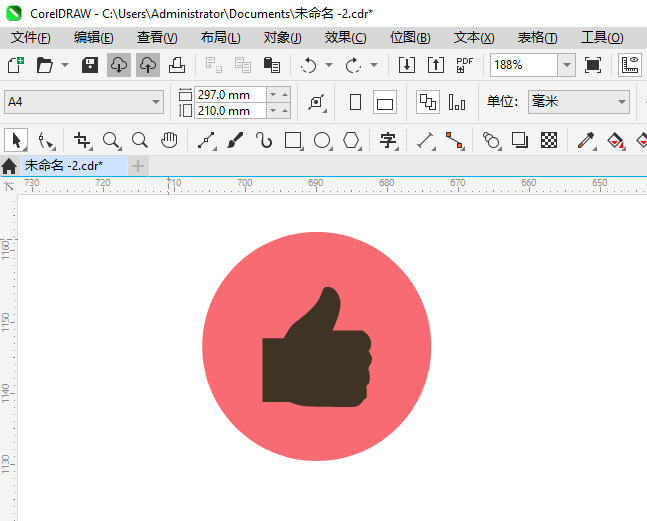Screen dimensions: 647x521
Task: Click the 210.0 mm page height field
Action: tap(230, 111)
